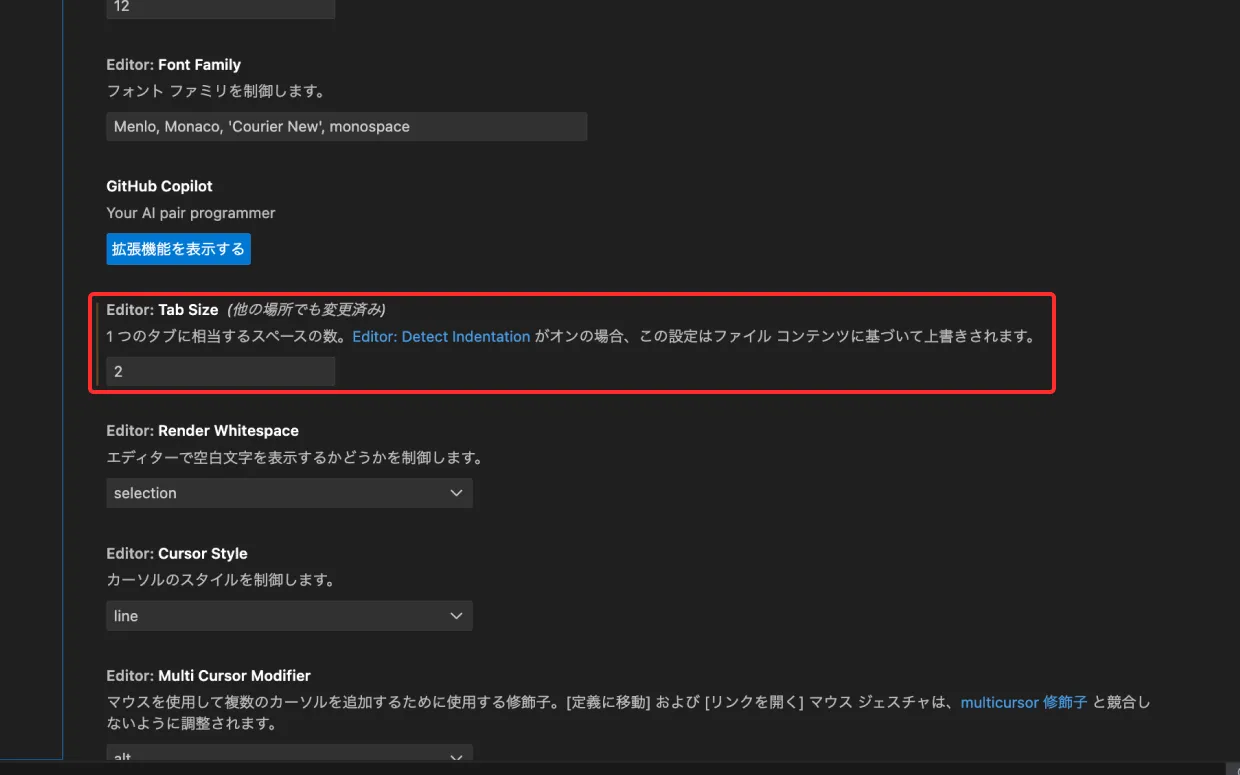Click the chevron arrow on Render Whitespace selector

(456, 493)
